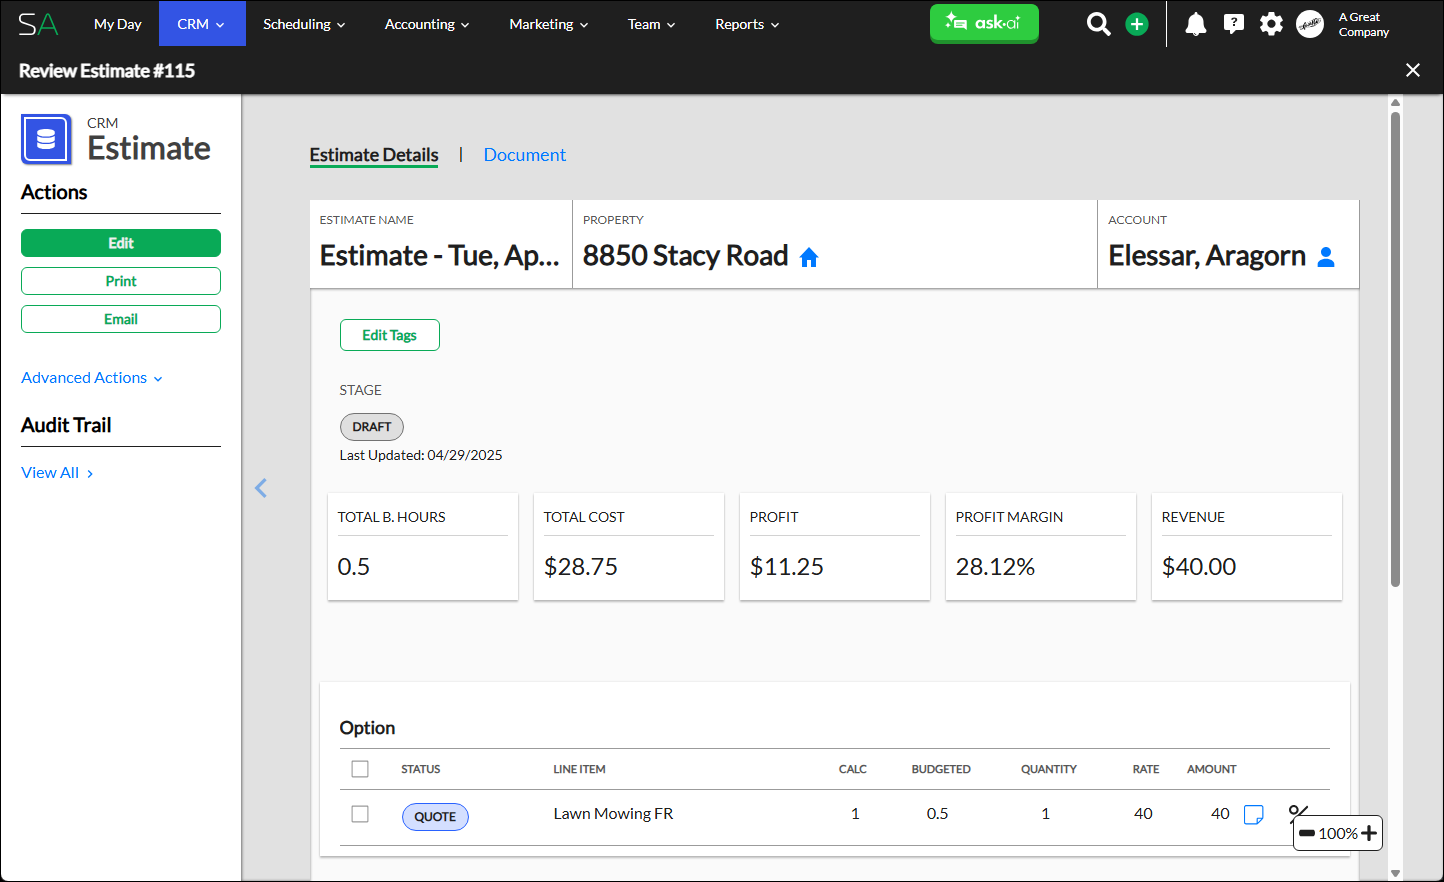Click the SA logo icon
Screen dimensions: 1444x882
38,24
